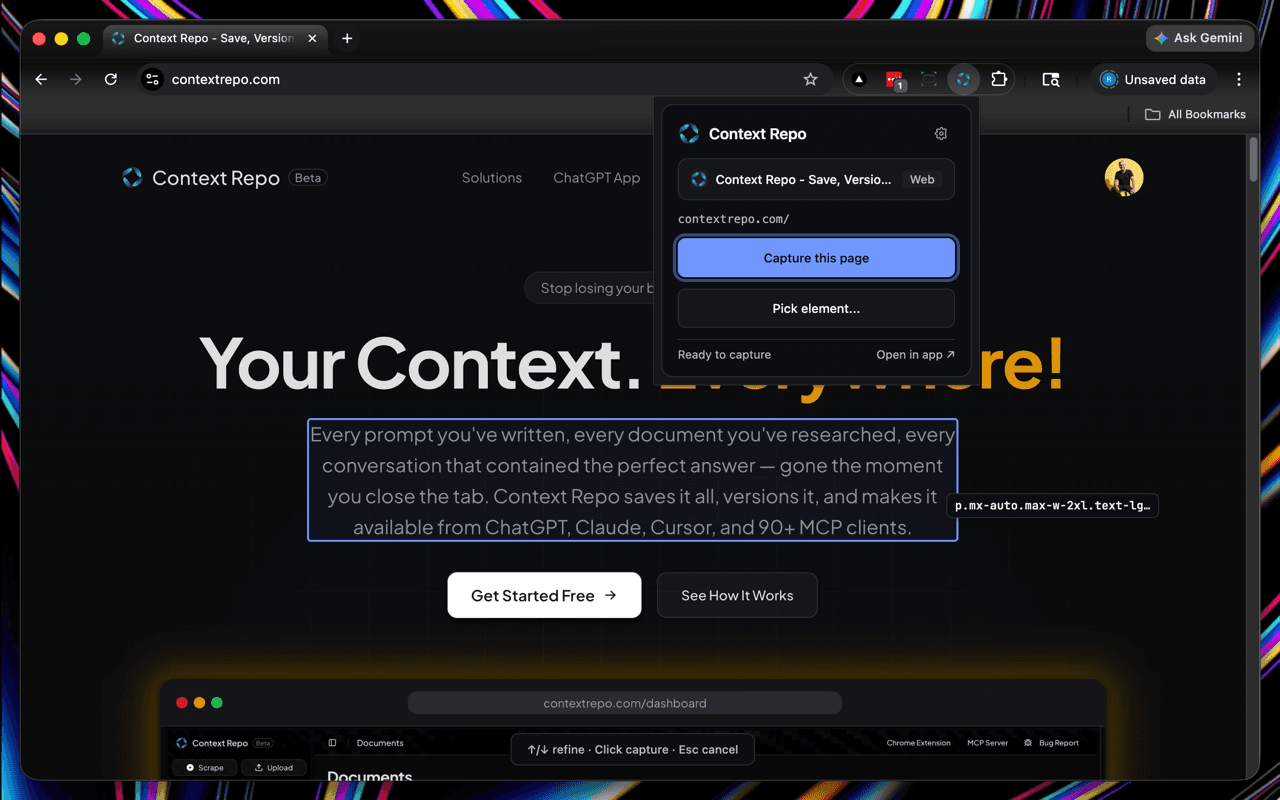Click the contextrepo.com/dashboard preview URL bar
The width and height of the screenshot is (1280, 800).
pyautogui.click(x=625, y=703)
